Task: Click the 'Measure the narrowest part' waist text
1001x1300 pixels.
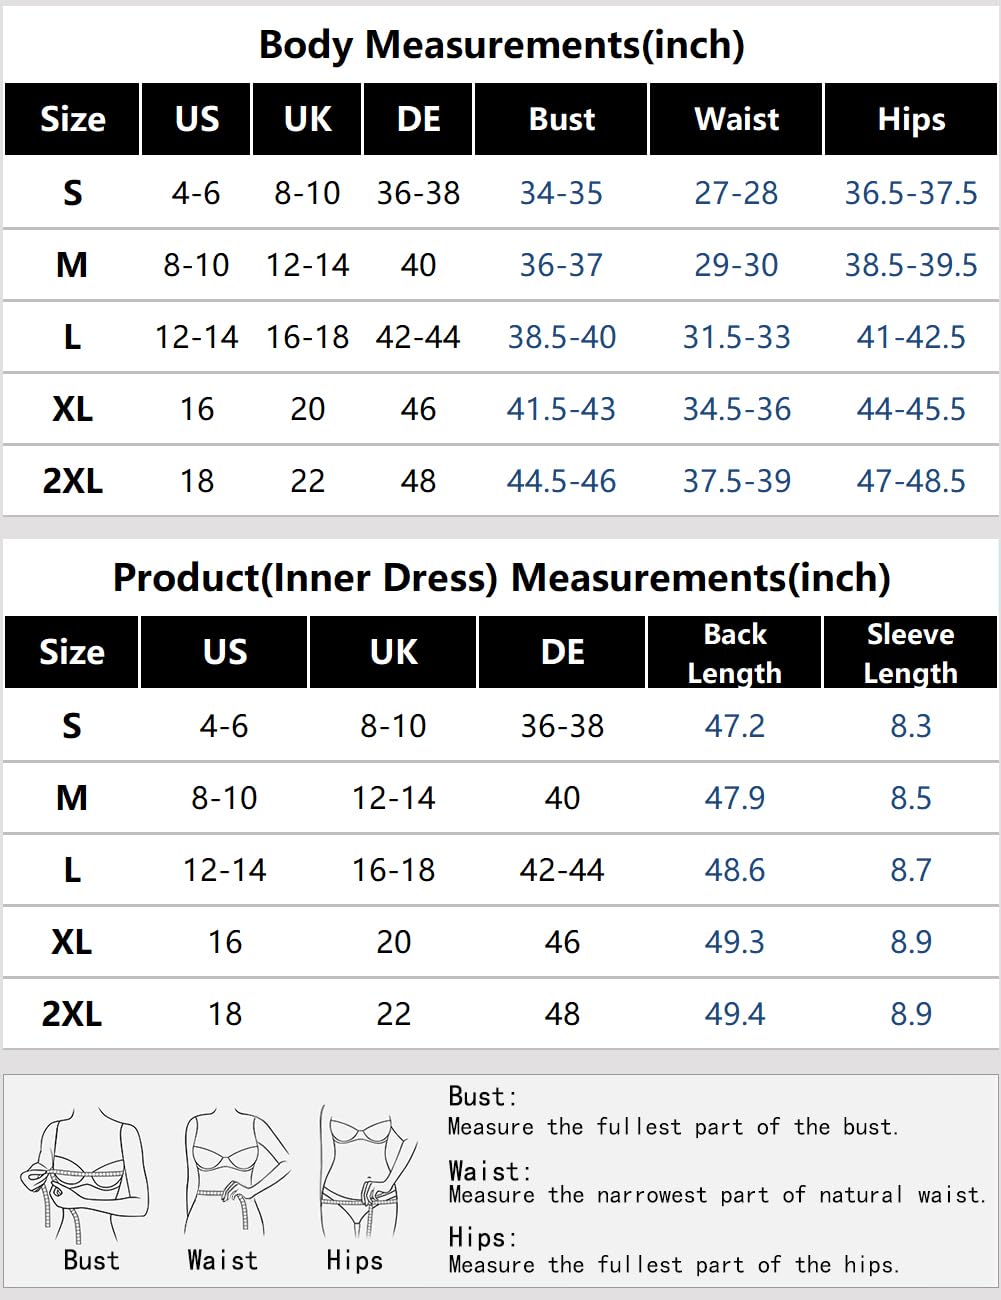Action: point(716,1195)
